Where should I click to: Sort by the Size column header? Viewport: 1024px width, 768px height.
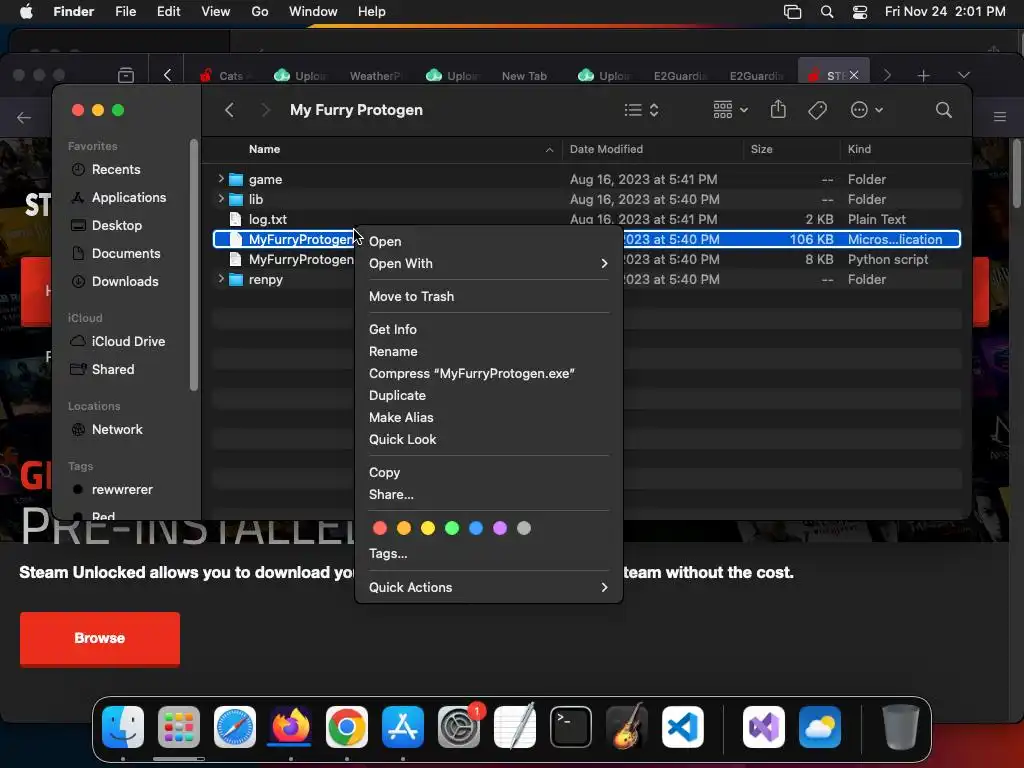tap(761, 149)
